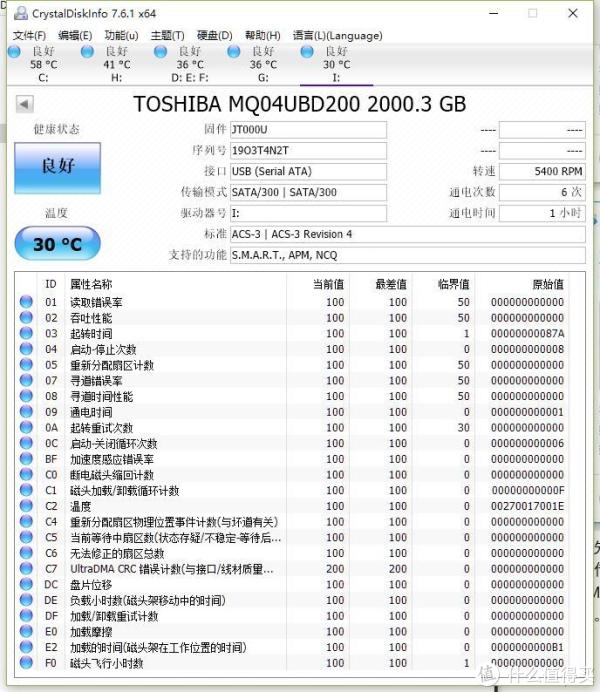Click the status icon for attribute 04 启动-停止次数
This screenshot has height=692, width=600.
pos(26,349)
